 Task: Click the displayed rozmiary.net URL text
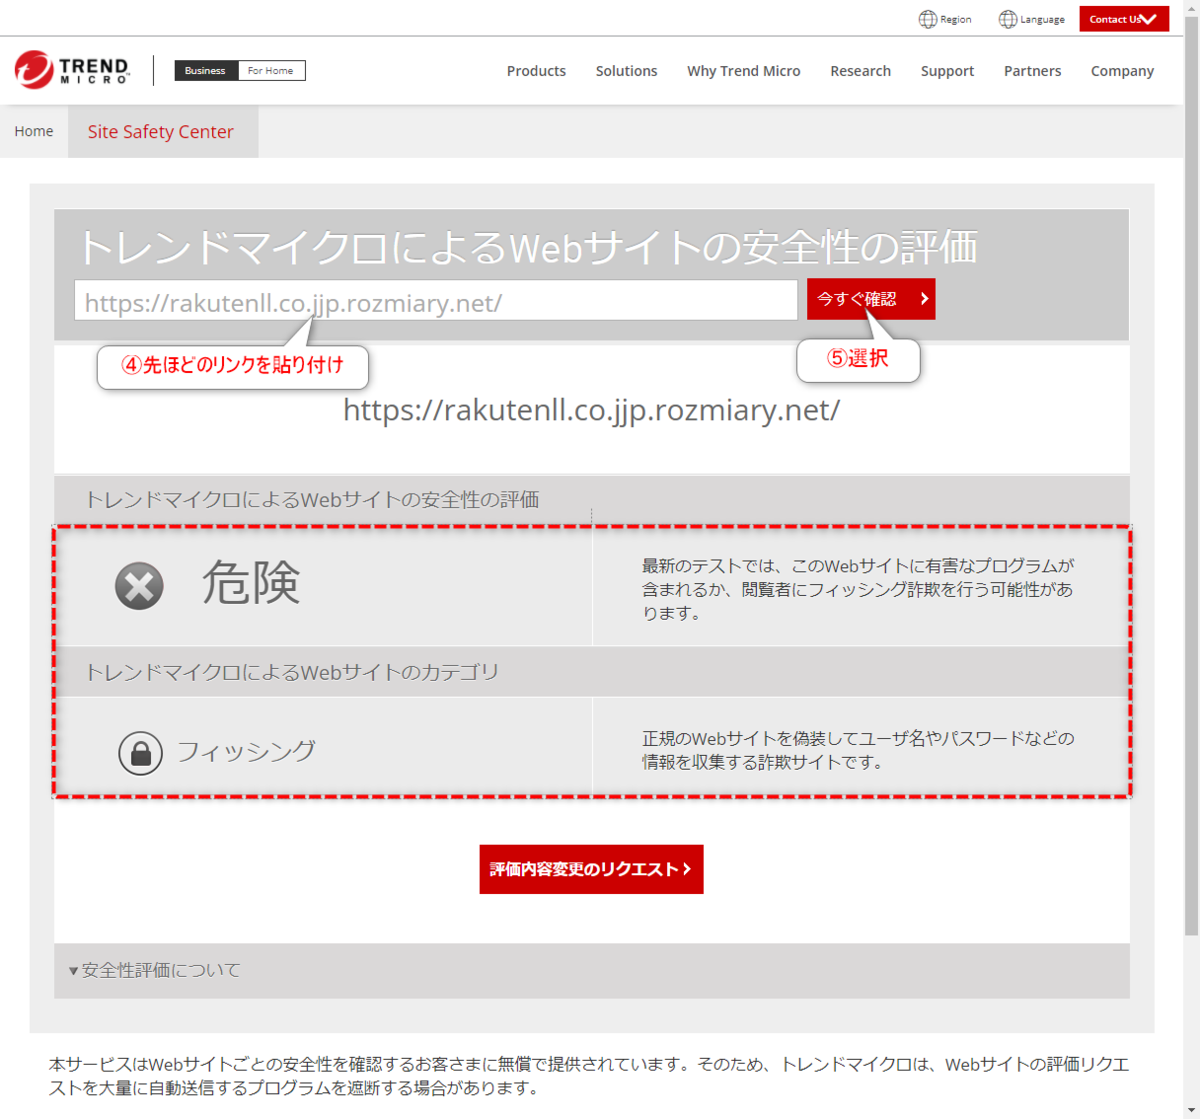pyautogui.click(x=591, y=410)
